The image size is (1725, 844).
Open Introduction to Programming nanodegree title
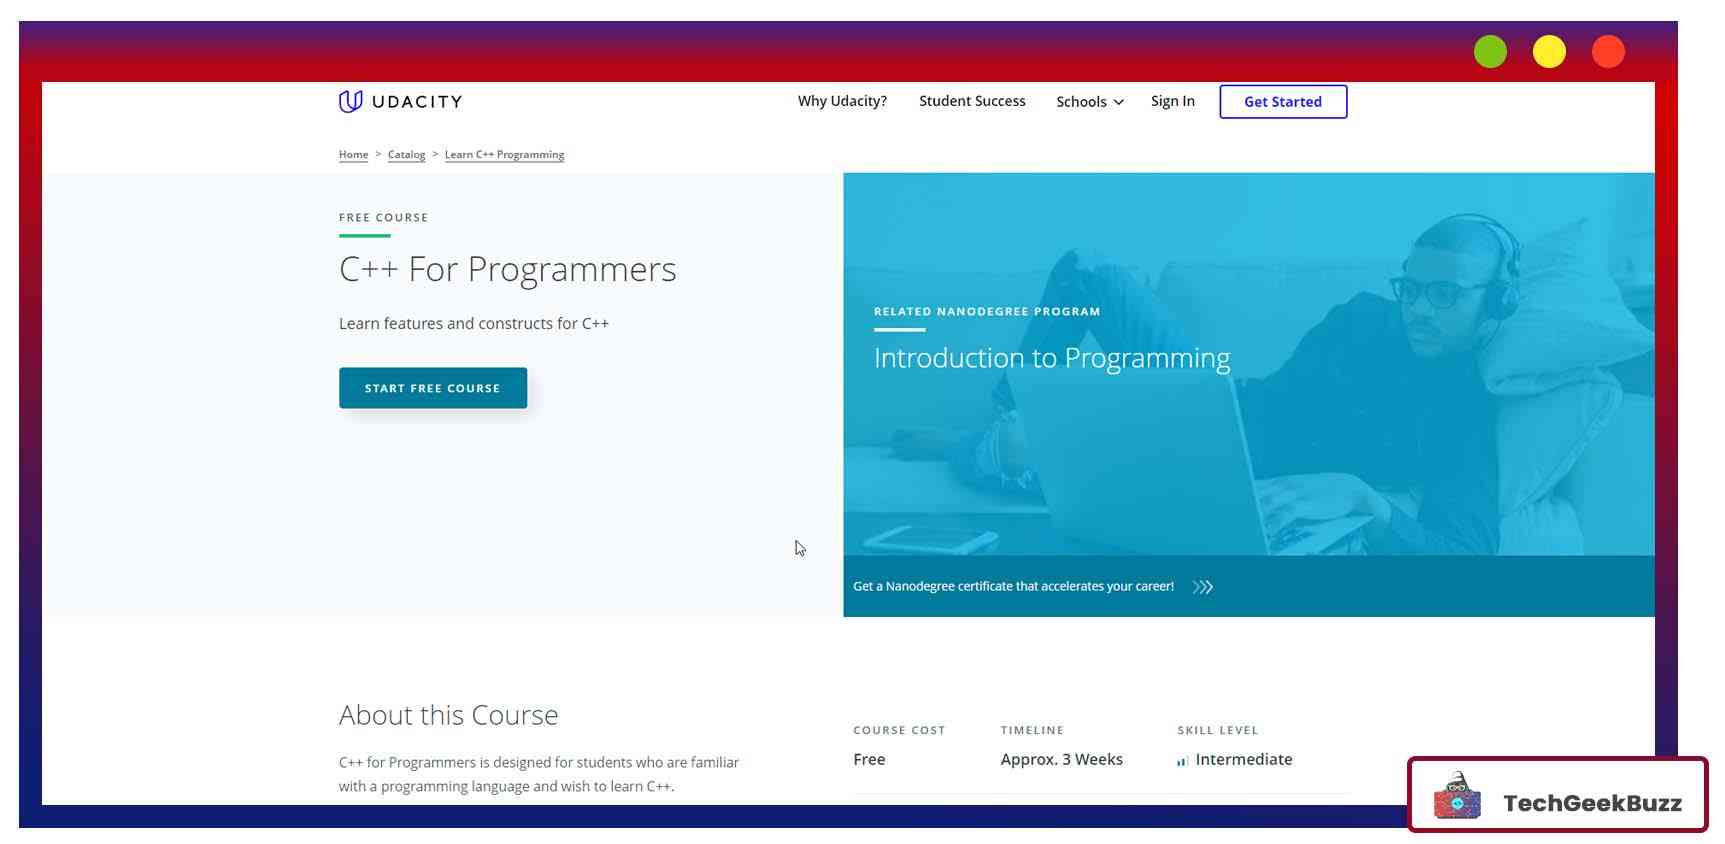click(1051, 358)
